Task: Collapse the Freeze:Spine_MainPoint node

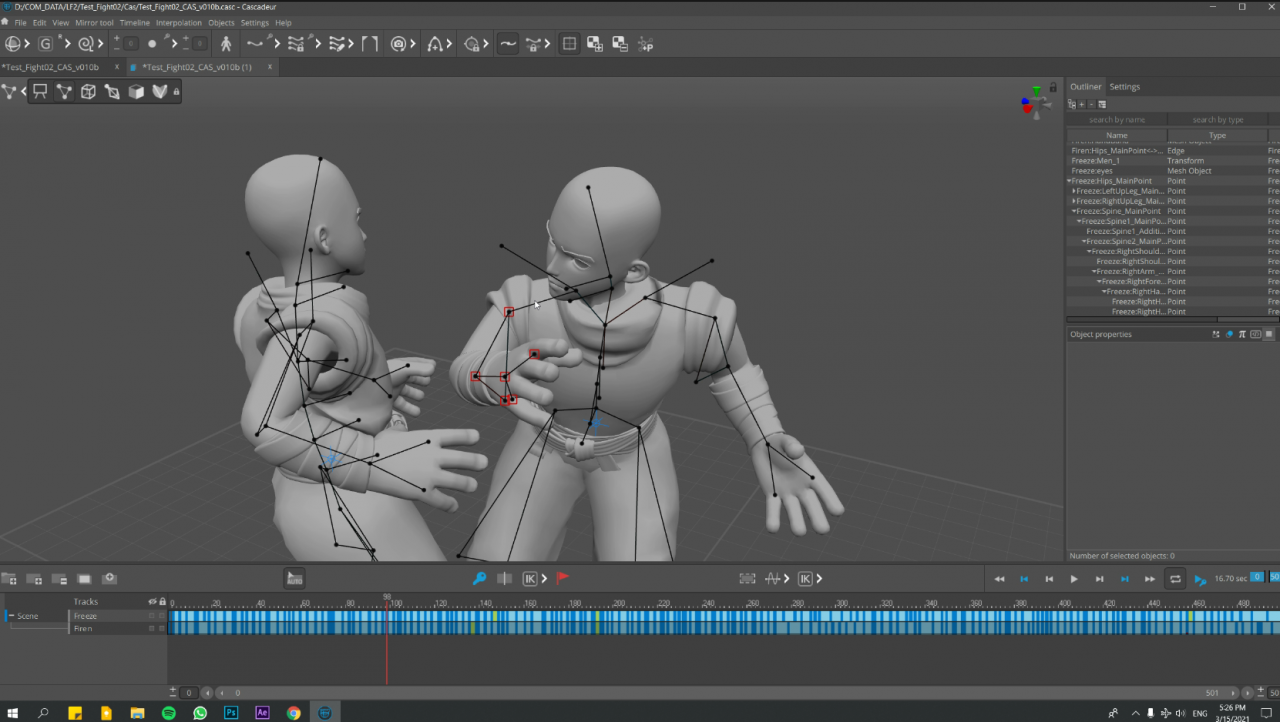Action: click(1074, 211)
